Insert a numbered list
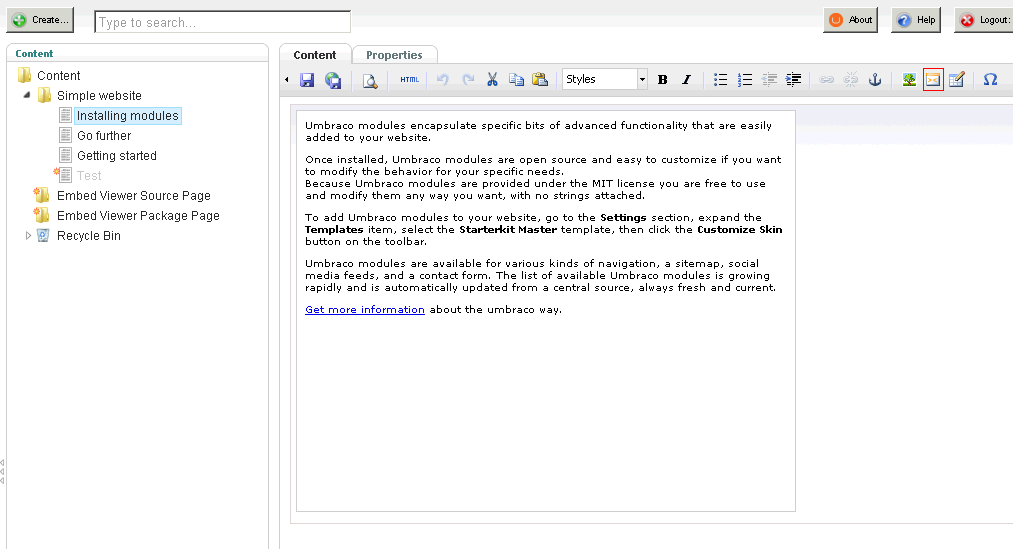Viewport: 1013px width, 549px height. (x=745, y=79)
